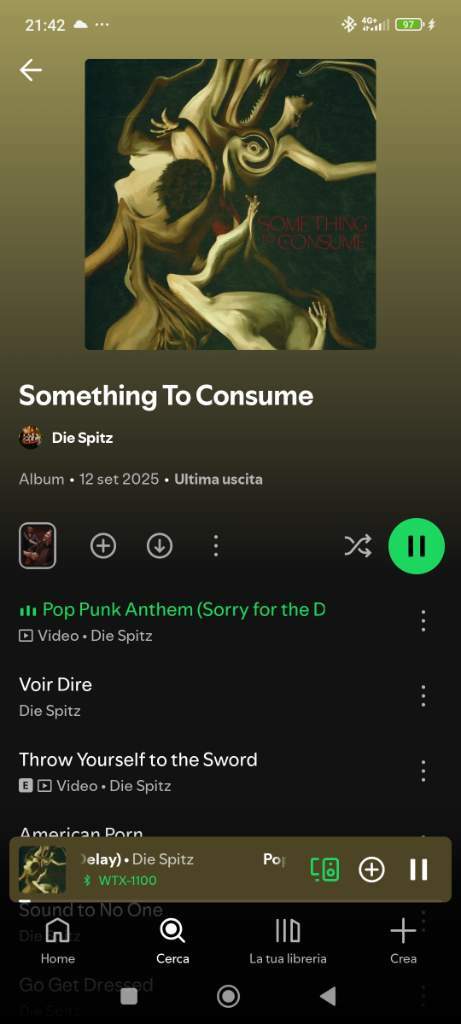Pause from the mini player bar

(x=419, y=869)
